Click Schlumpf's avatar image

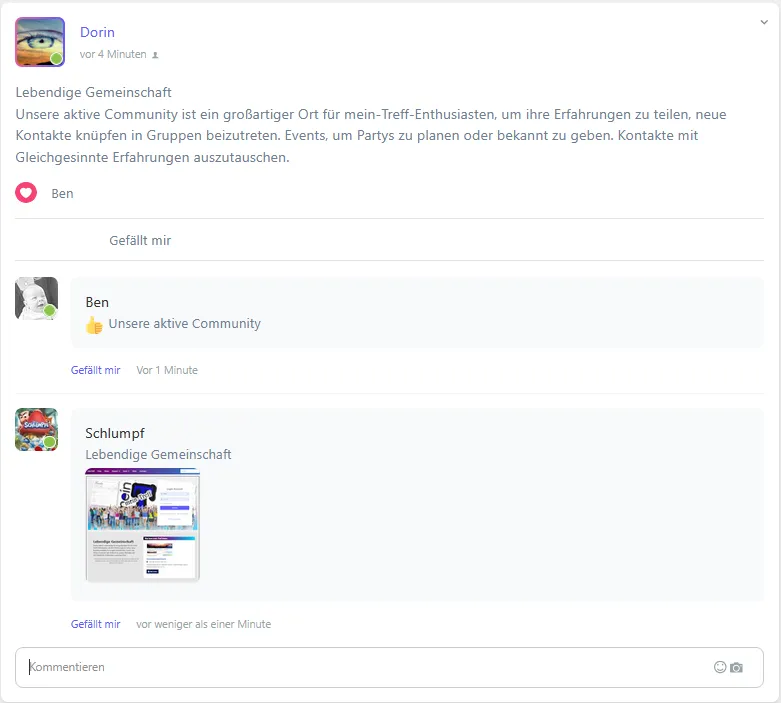[x=36, y=429]
